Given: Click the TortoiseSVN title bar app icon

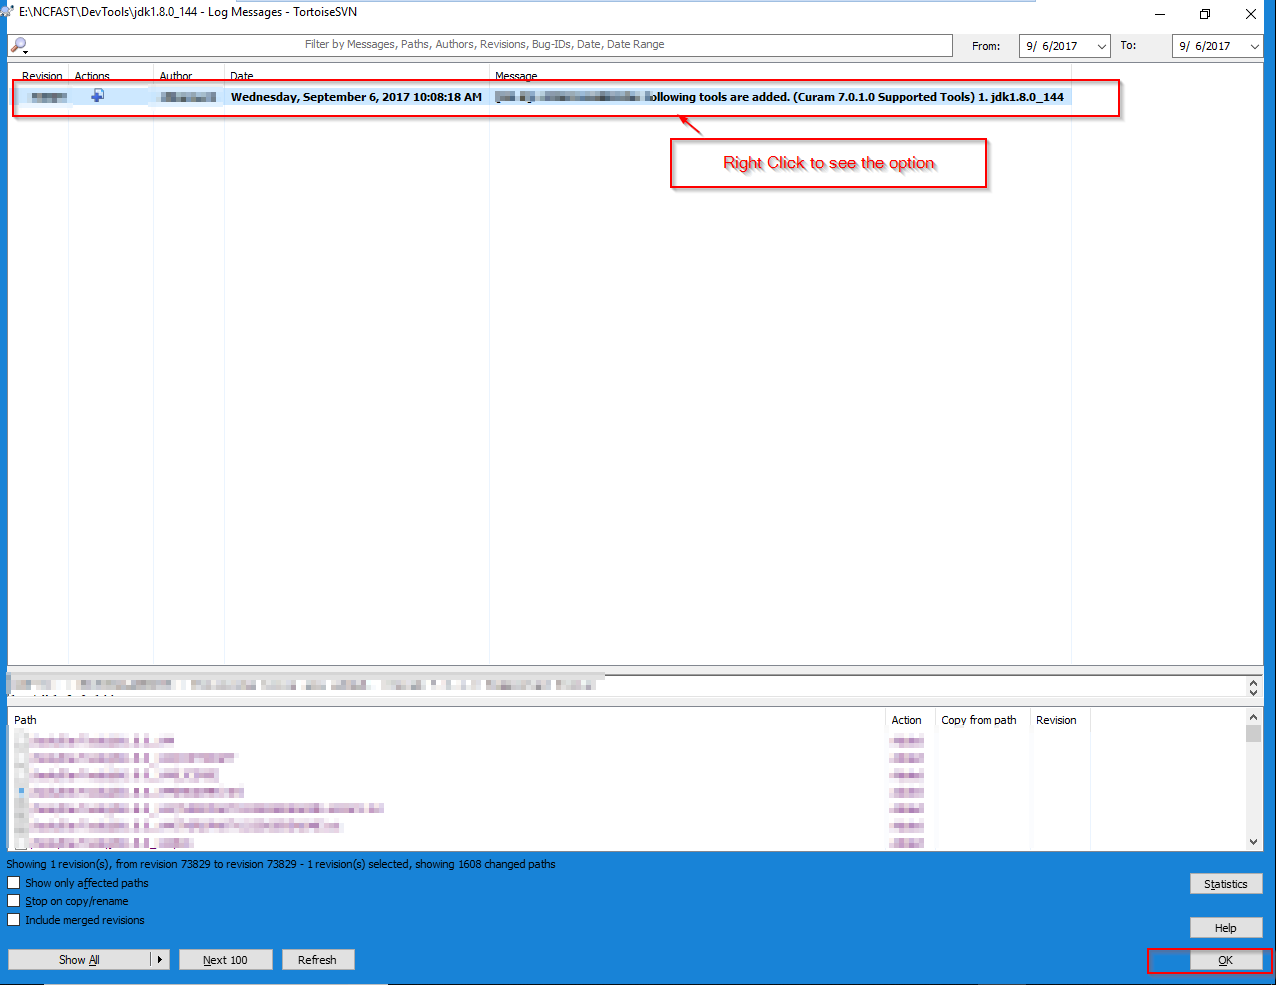Looking at the screenshot, I should (6, 12).
